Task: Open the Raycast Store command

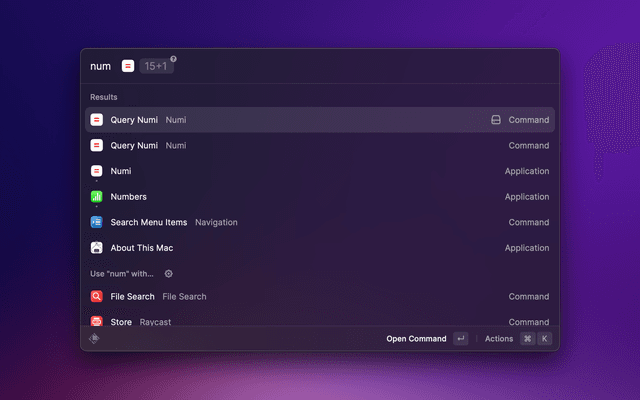Action: [319, 321]
